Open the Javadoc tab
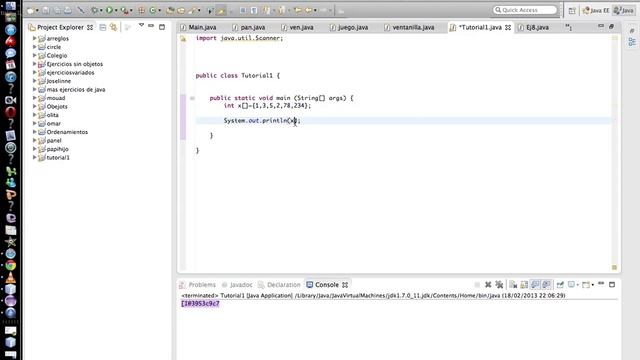 coord(237,284)
